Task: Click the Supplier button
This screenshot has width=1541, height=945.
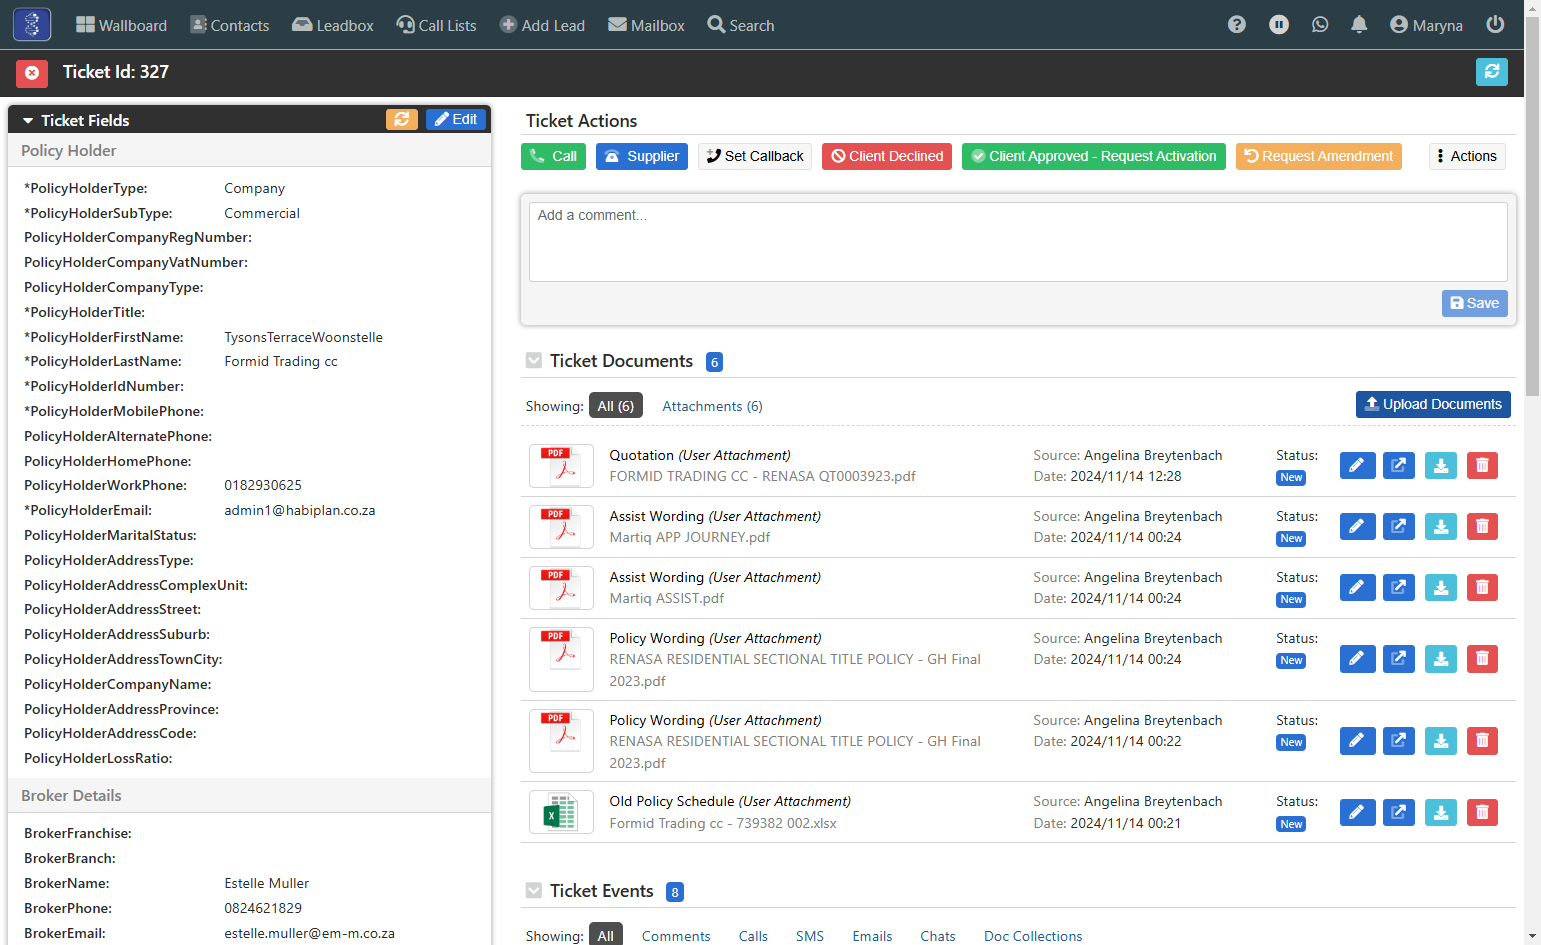Action: point(642,156)
